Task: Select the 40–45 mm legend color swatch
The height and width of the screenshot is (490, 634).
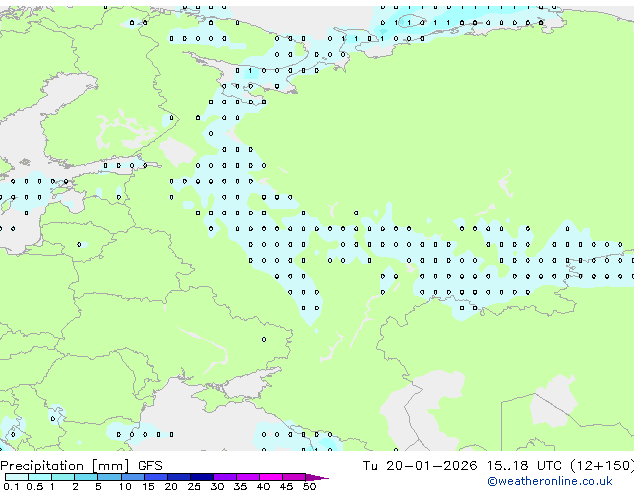Action: click(271, 477)
